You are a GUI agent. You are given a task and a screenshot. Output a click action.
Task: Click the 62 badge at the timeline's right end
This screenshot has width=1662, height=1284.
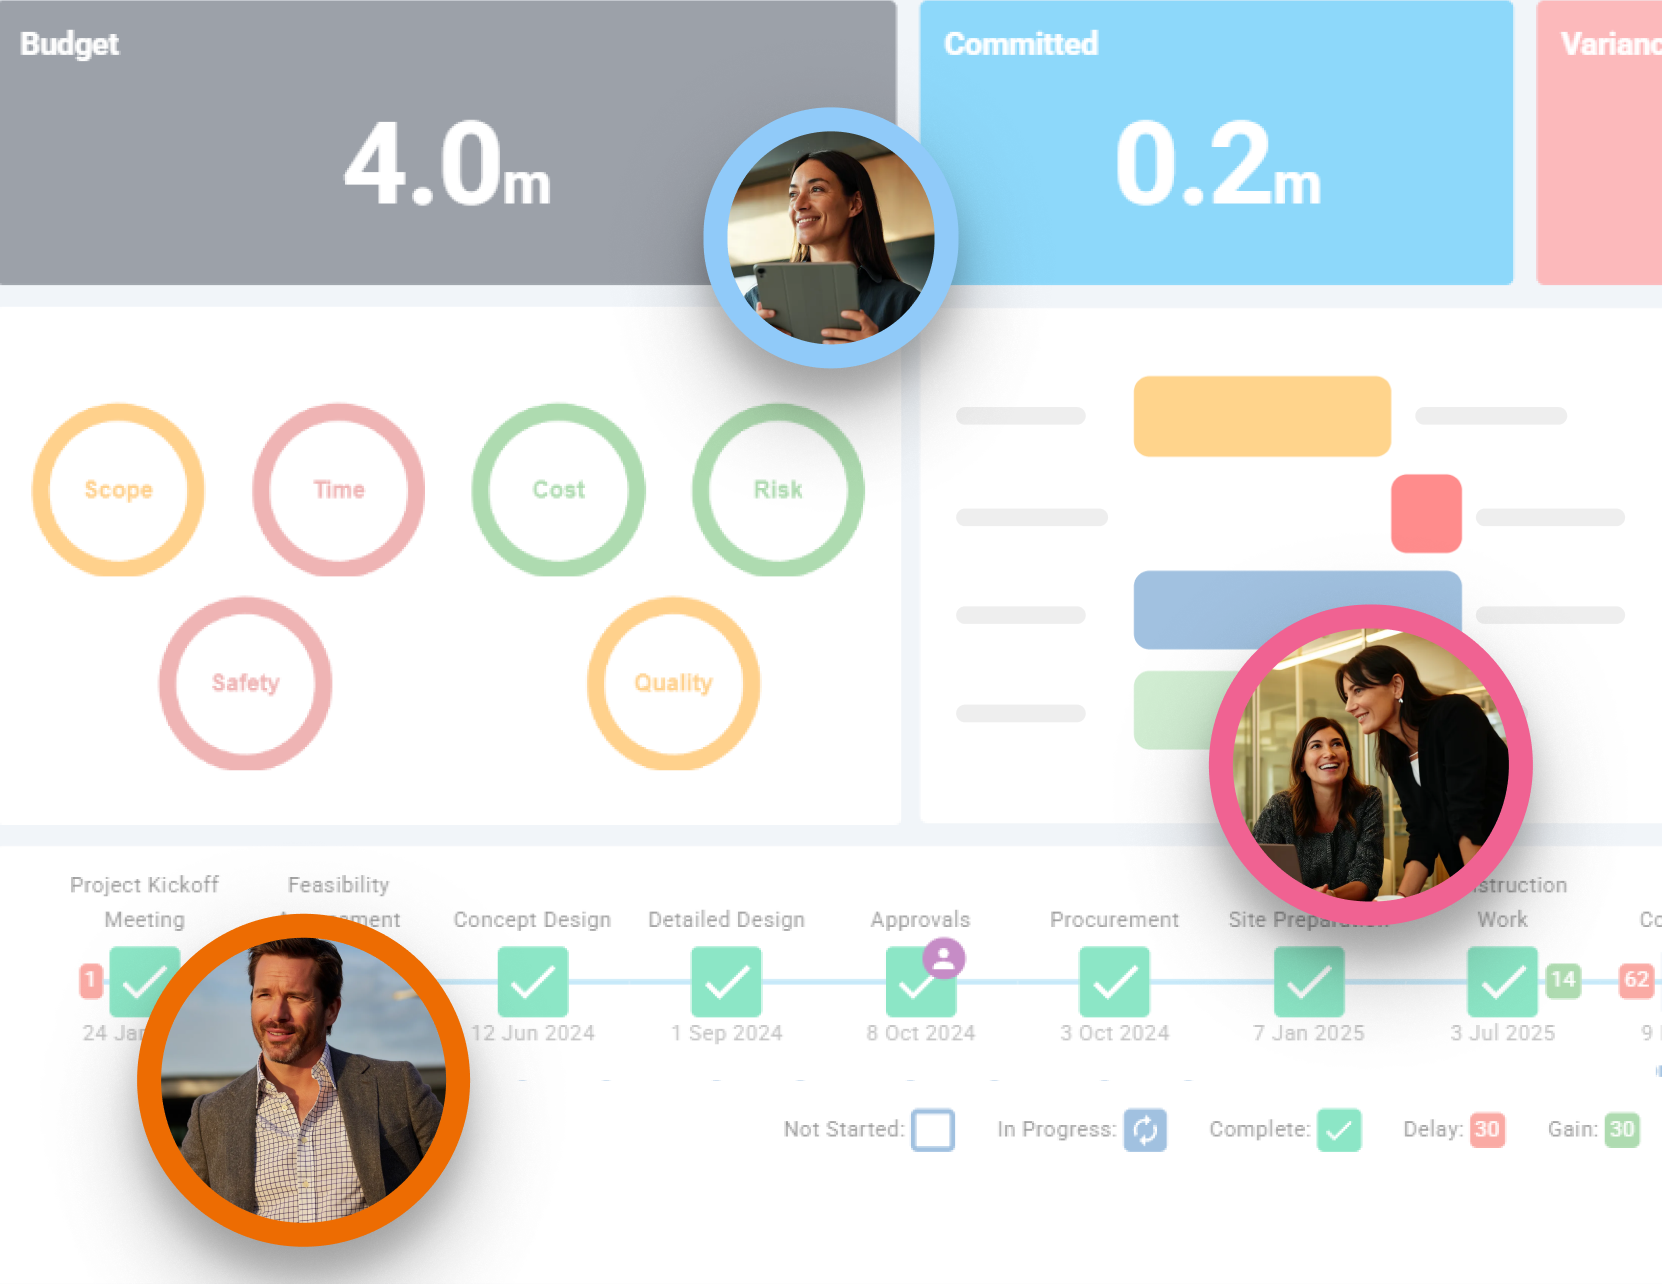(x=1636, y=982)
